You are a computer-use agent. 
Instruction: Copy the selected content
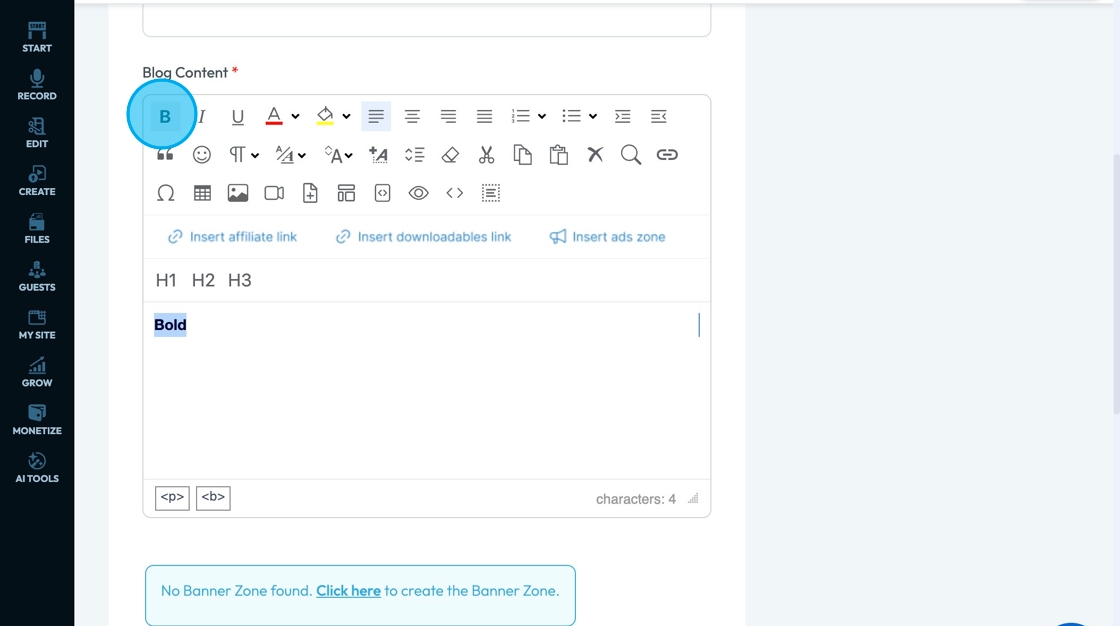523,155
